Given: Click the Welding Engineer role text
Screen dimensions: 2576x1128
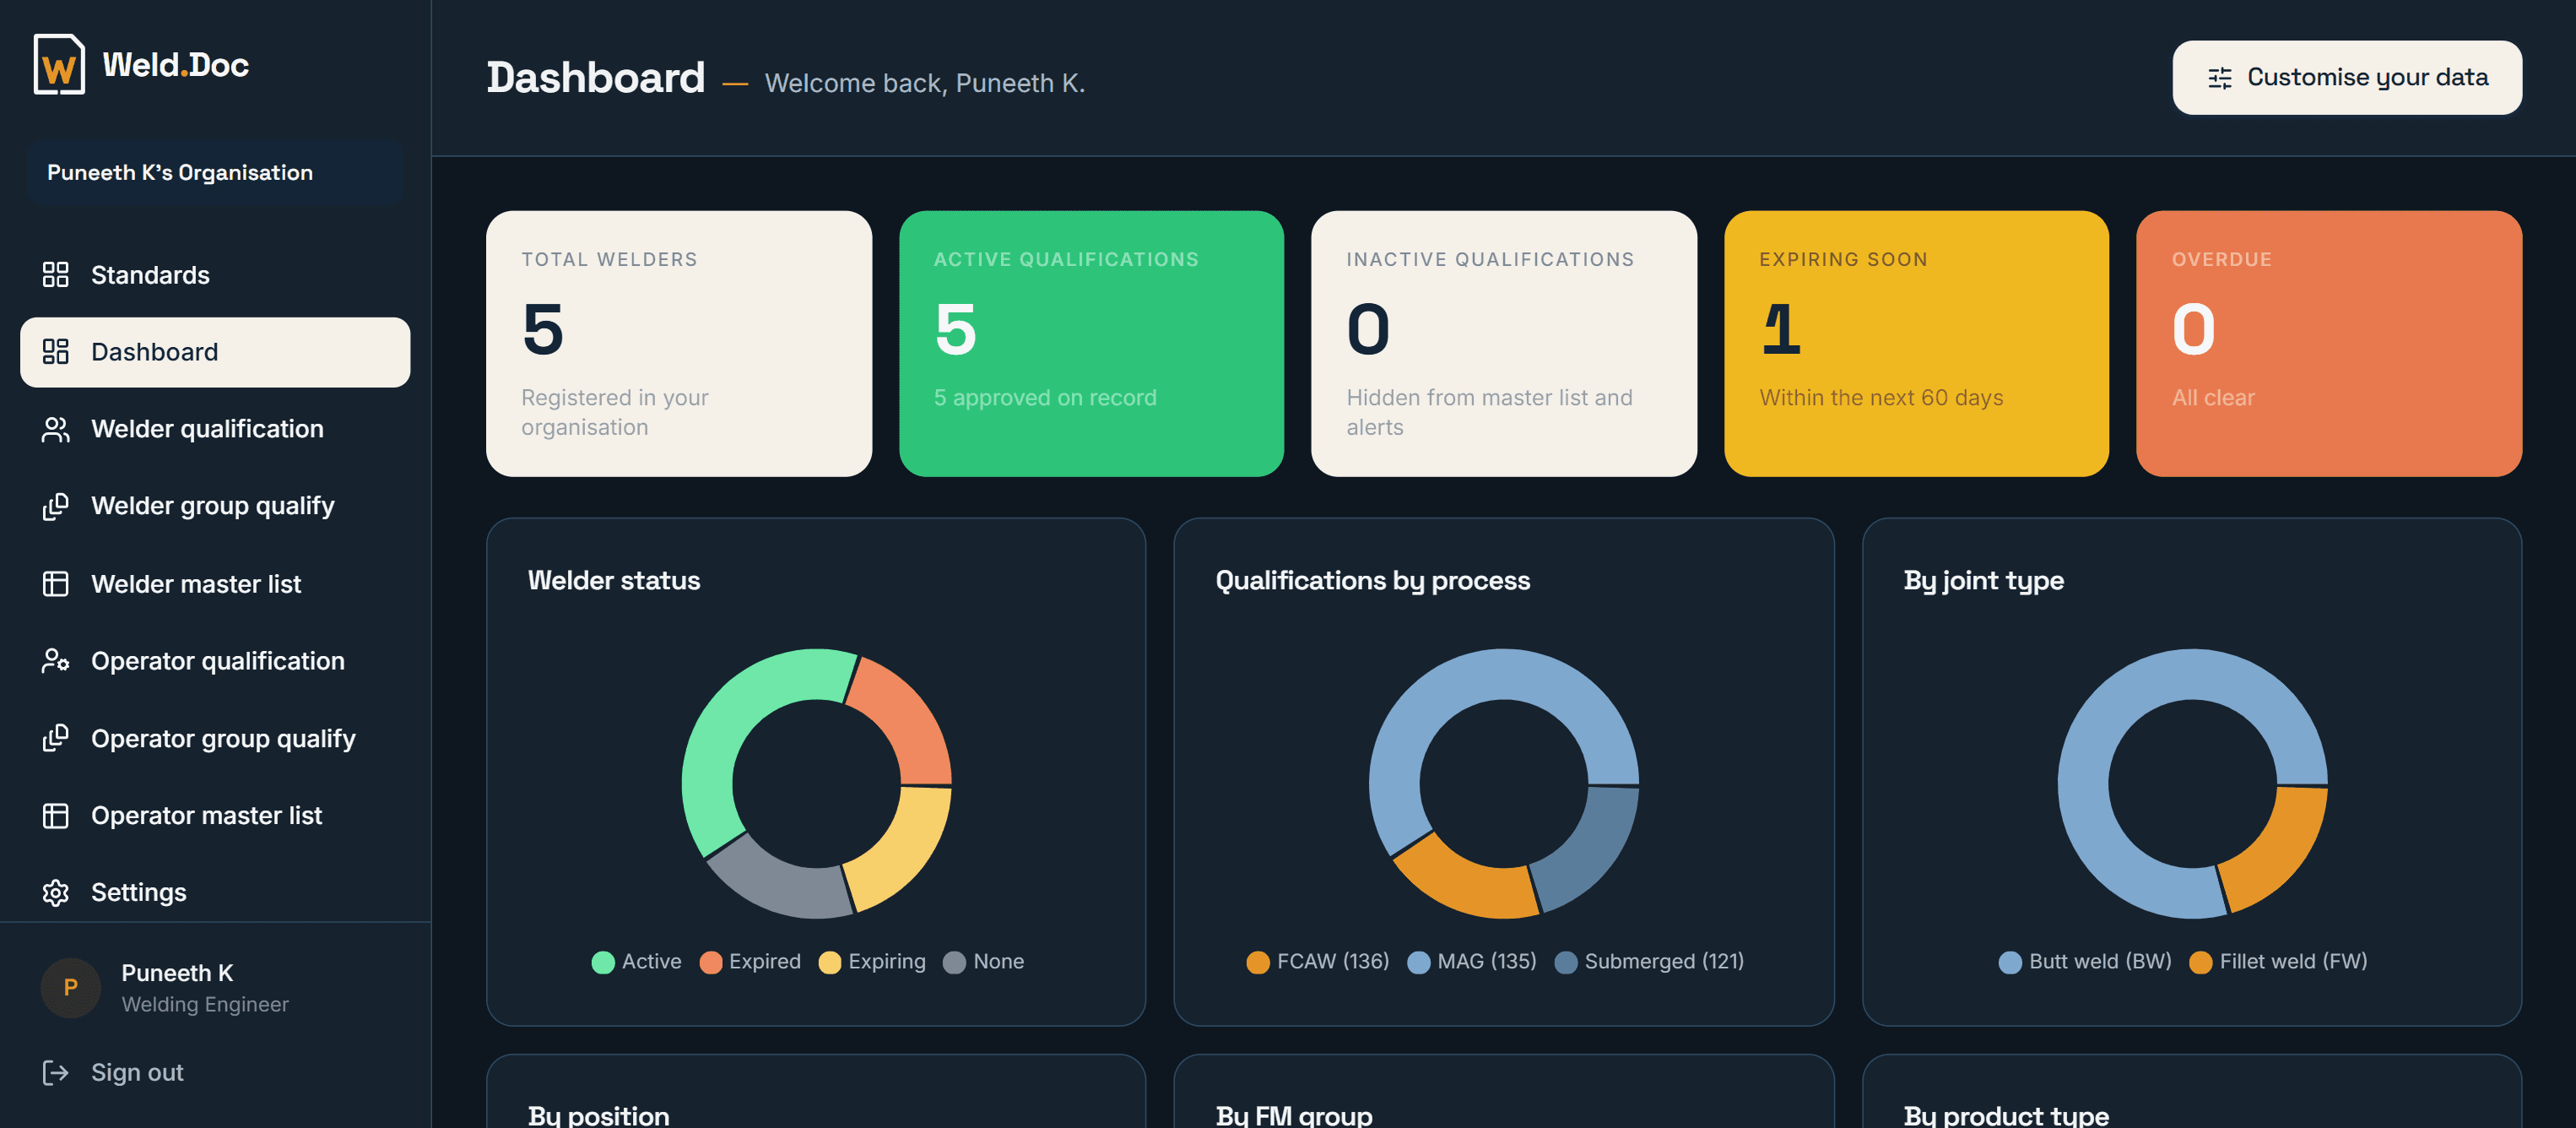Looking at the screenshot, I should pyautogui.click(x=205, y=1005).
